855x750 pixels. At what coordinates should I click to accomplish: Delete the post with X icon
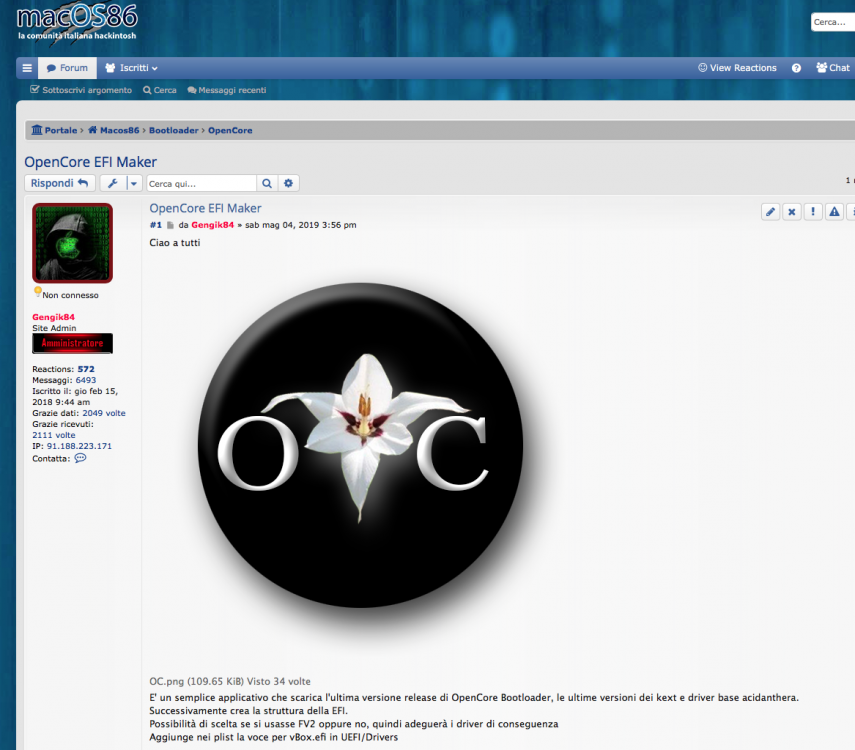(x=792, y=212)
